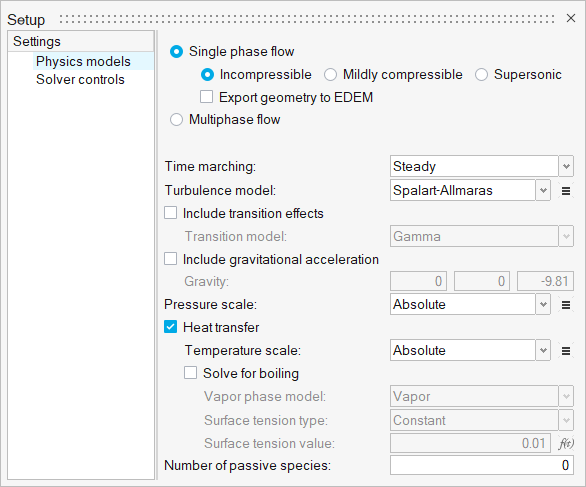Click the Temperature scale label
This screenshot has width=586, height=487.
point(243,351)
